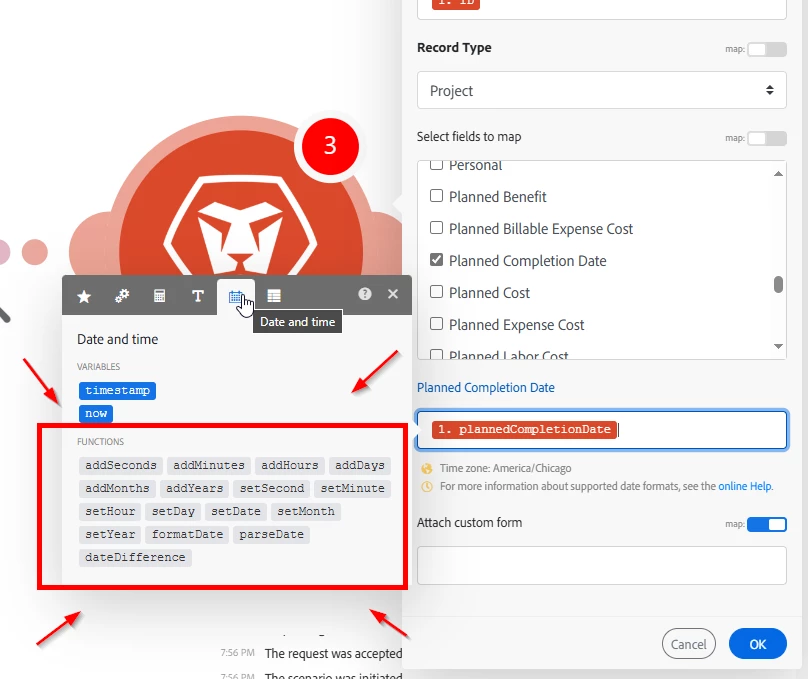808x679 pixels.
Task: Close the function panel with X
Action: (x=393, y=294)
